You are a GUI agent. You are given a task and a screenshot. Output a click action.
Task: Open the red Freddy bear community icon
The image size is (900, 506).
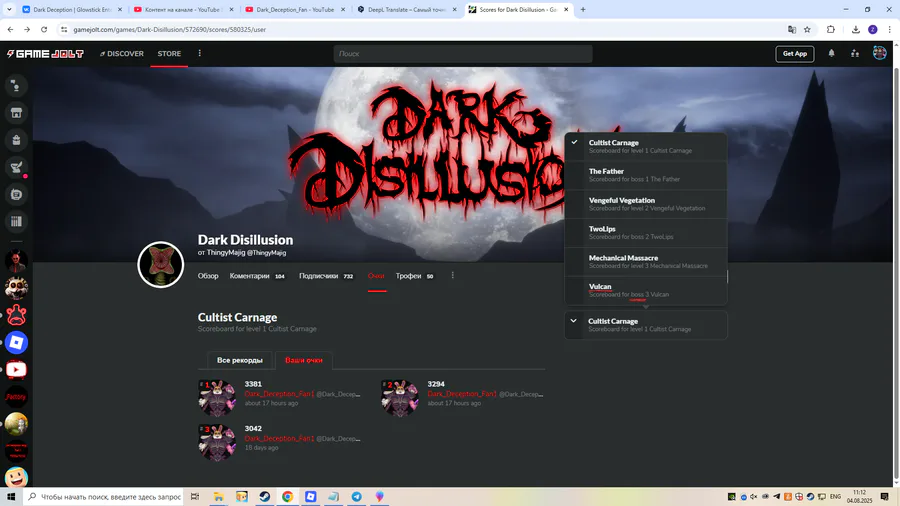(x=16, y=315)
